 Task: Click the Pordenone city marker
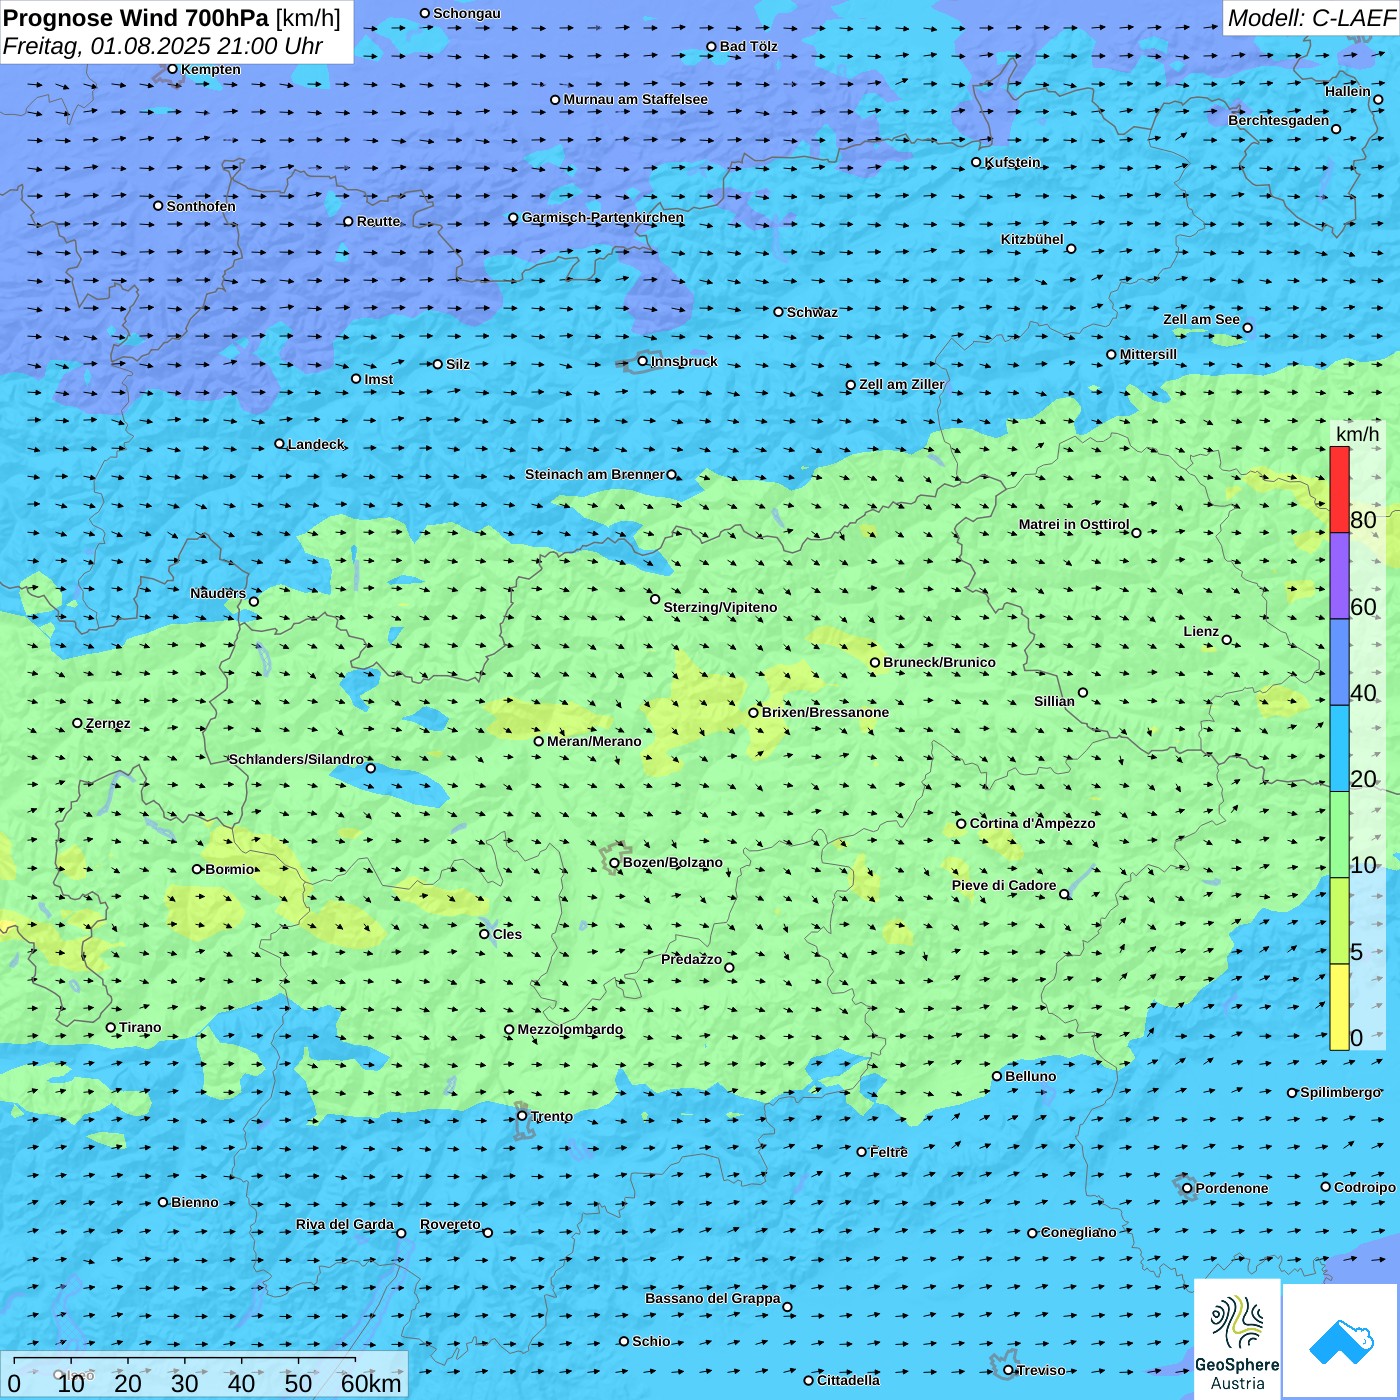tap(1188, 1188)
